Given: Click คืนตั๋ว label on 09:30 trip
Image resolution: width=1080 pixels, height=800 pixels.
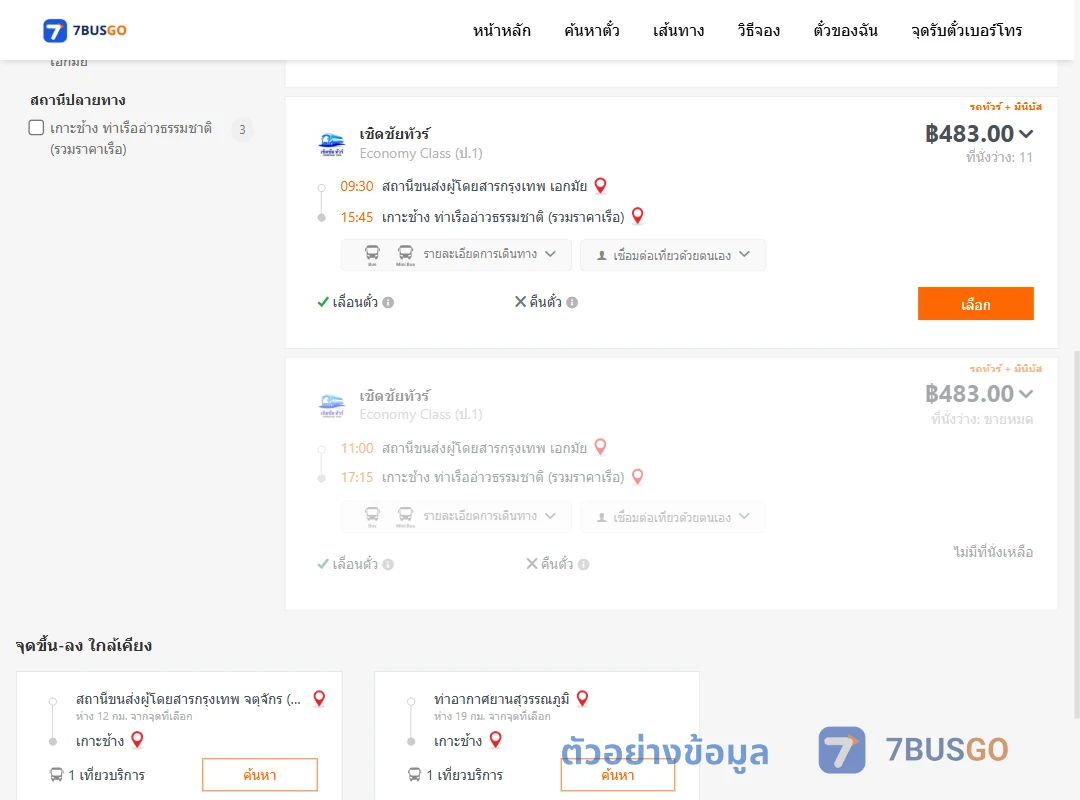Looking at the screenshot, I should coord(546,302).
